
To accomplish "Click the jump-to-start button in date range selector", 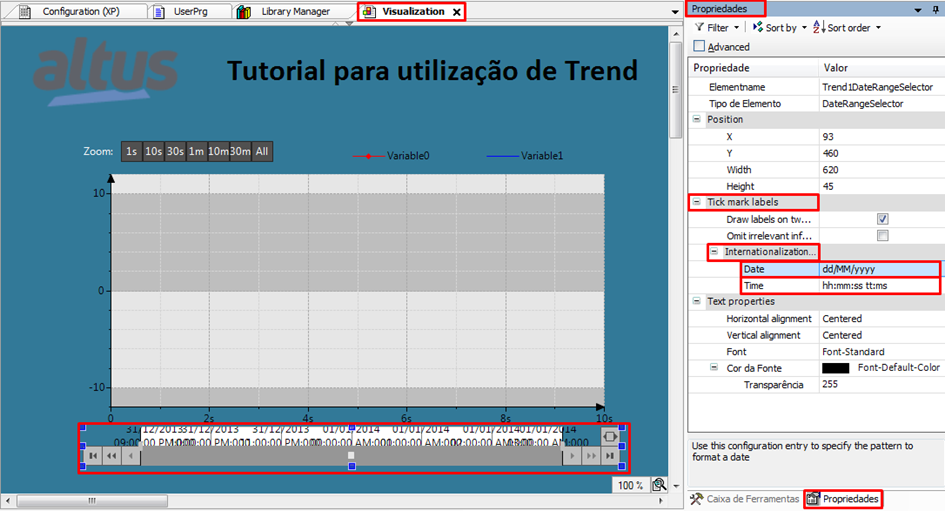I will [93, 456].
